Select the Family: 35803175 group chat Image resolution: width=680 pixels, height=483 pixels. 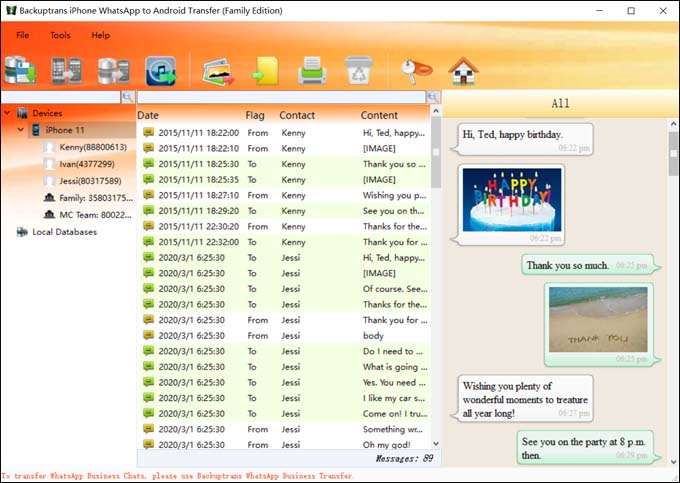click(96, 198)
